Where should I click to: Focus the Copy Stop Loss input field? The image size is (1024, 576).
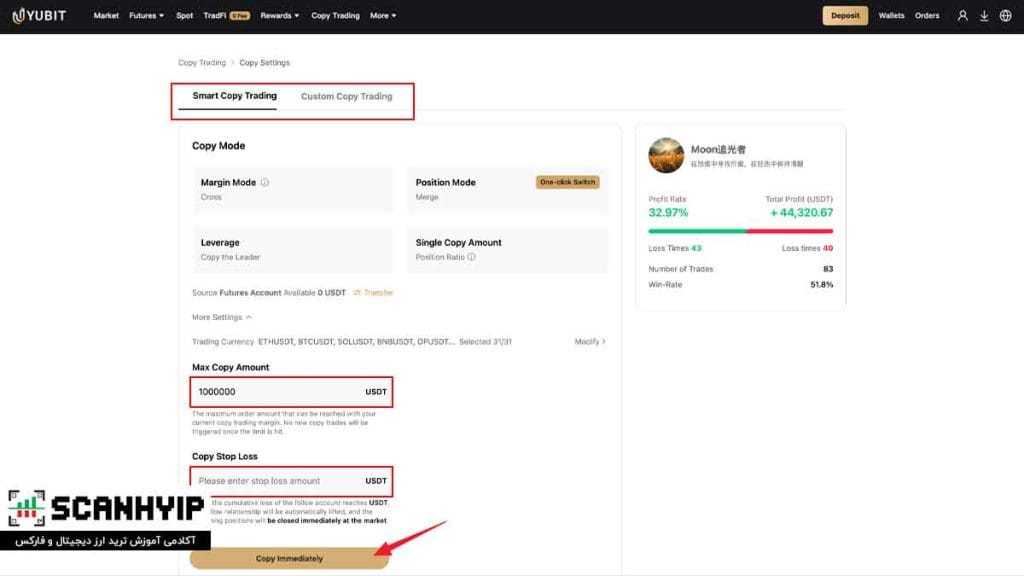point(291,481)
